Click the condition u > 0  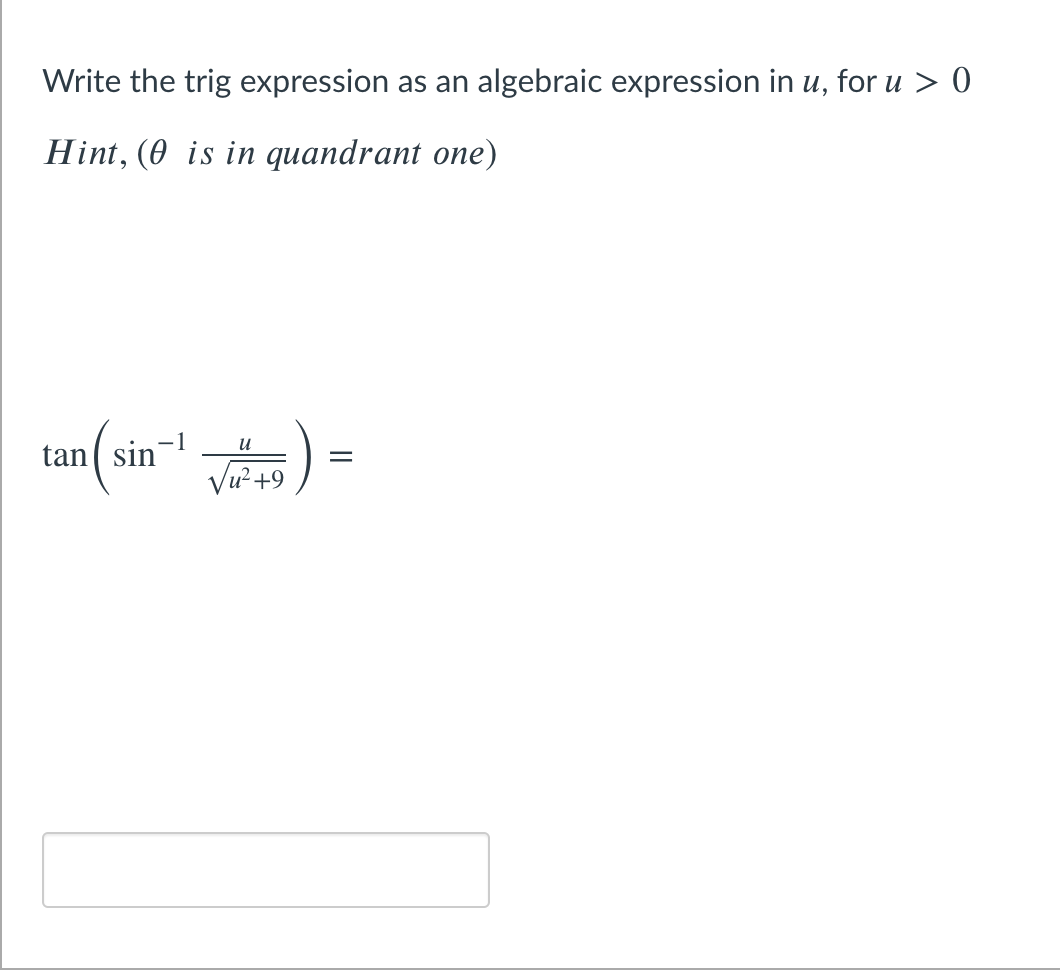point(925,81)
